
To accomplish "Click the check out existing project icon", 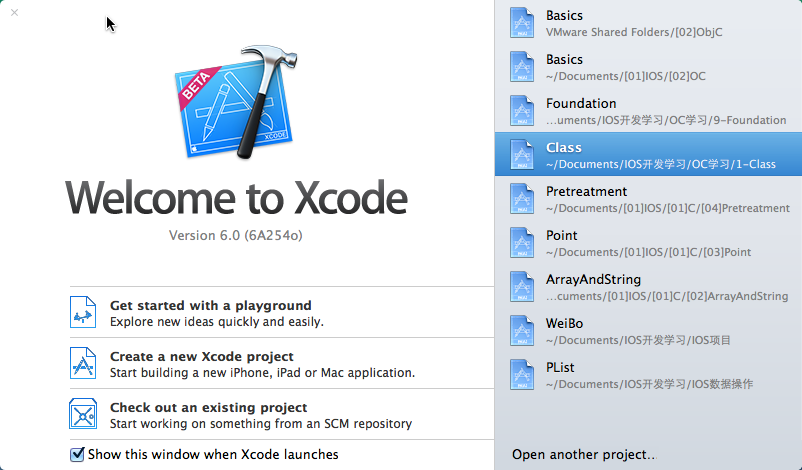I will (x=83, y=414).
